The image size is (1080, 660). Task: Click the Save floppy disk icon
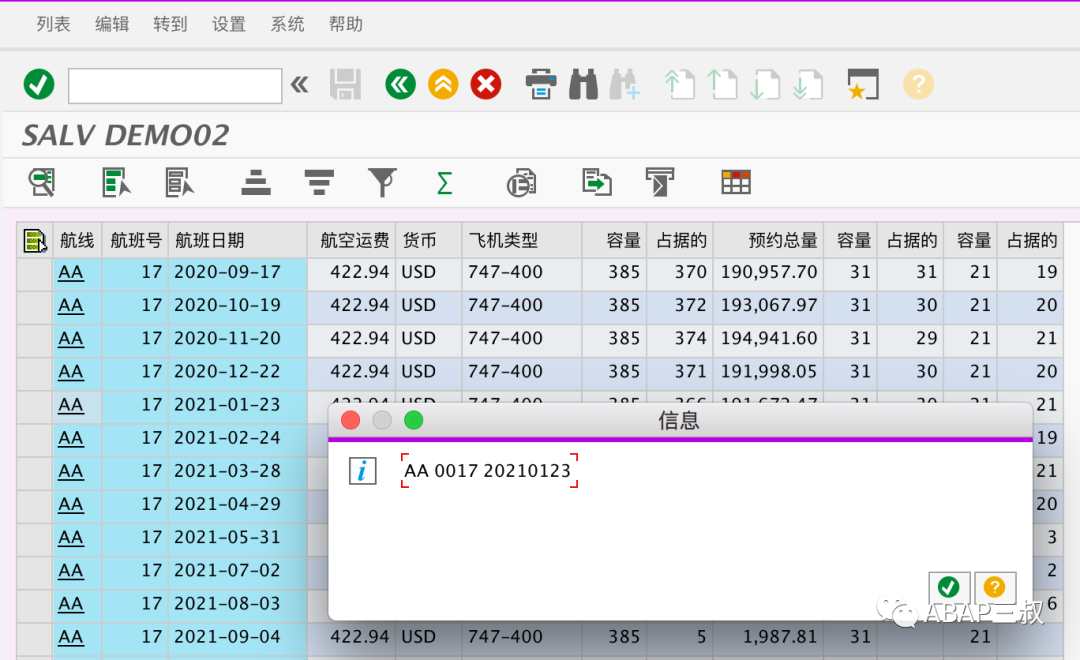coord(345,85)
